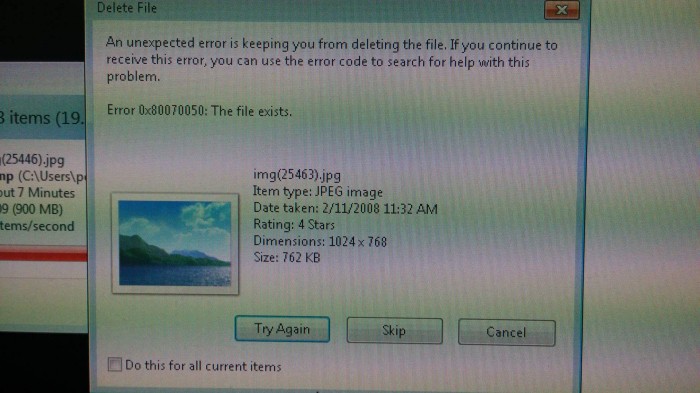Skip deleting this file

tap(395, 331)
